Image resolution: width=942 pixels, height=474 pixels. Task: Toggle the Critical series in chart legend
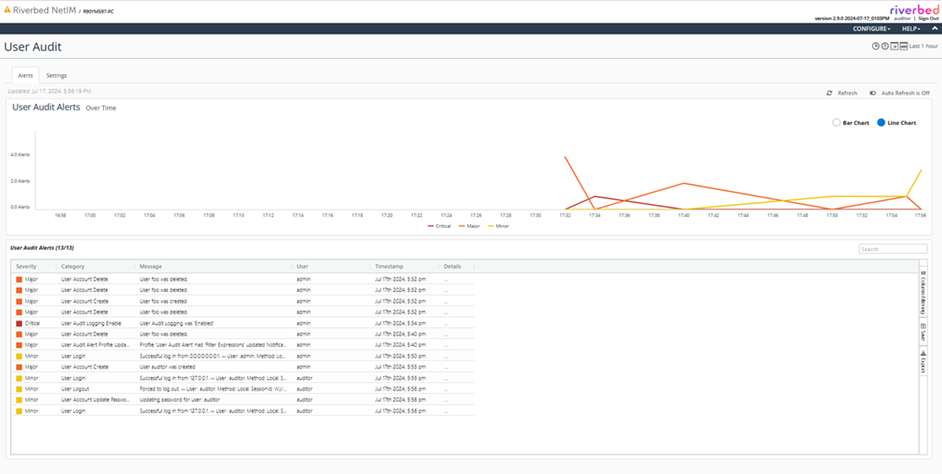pyautogui.click(x=440, y=226)
